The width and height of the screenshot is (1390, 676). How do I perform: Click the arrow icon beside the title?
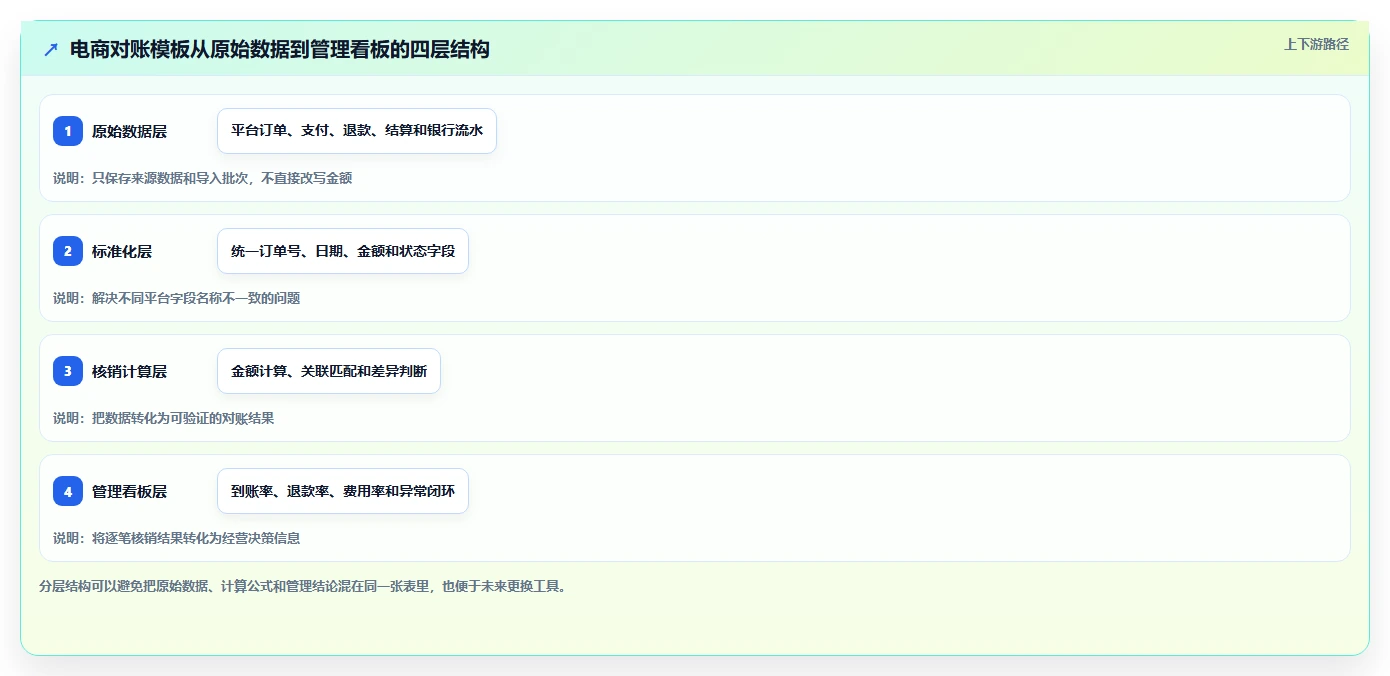pos(51,49)
